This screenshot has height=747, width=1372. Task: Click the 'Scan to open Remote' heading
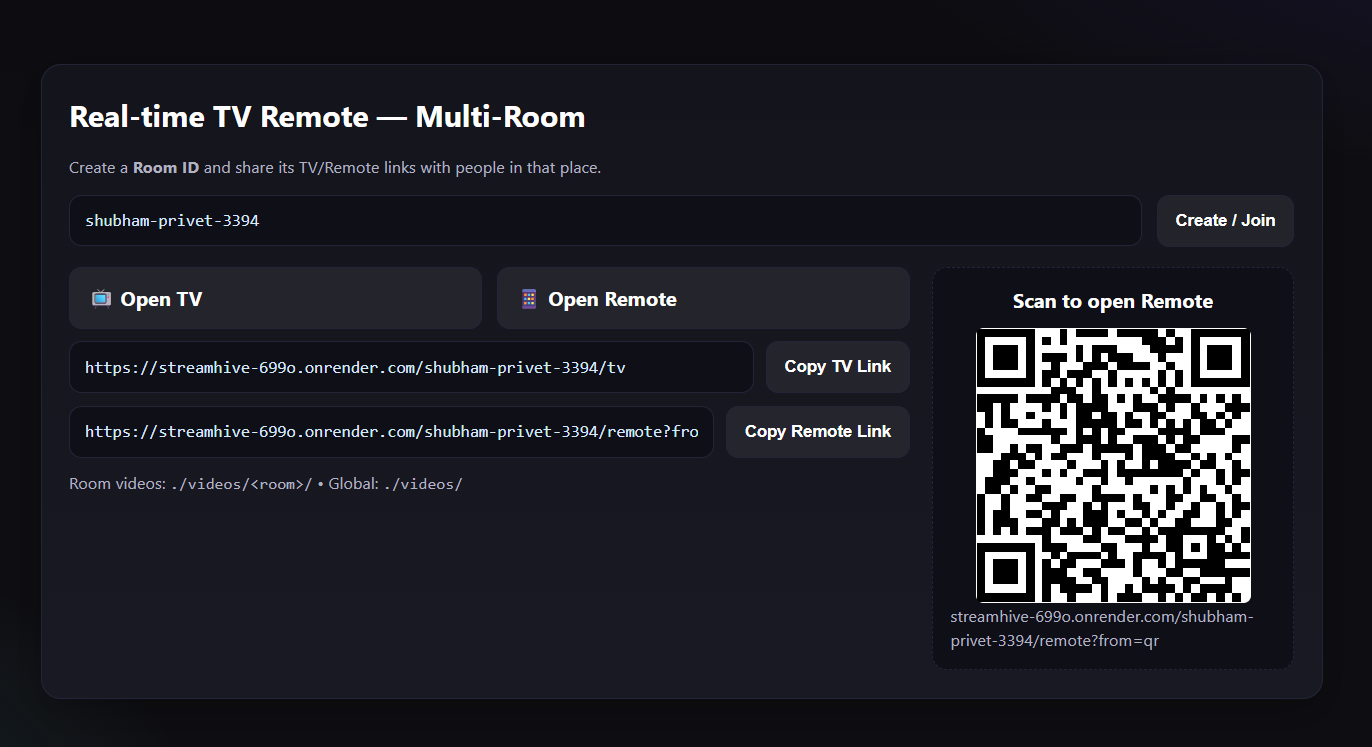coord(1112,301)
